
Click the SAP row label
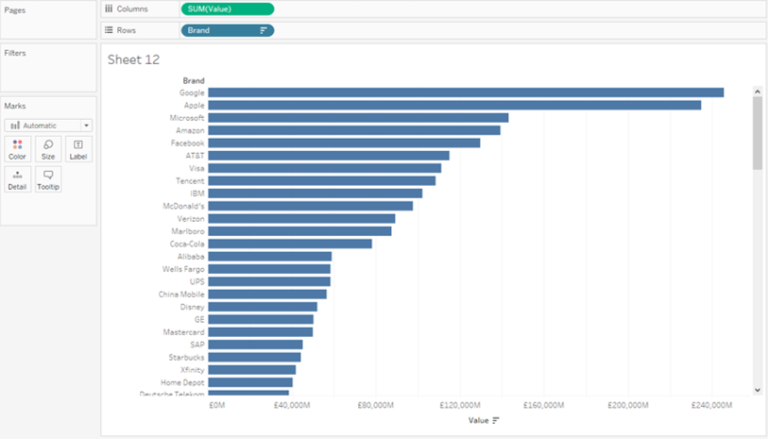coord(197,345)
